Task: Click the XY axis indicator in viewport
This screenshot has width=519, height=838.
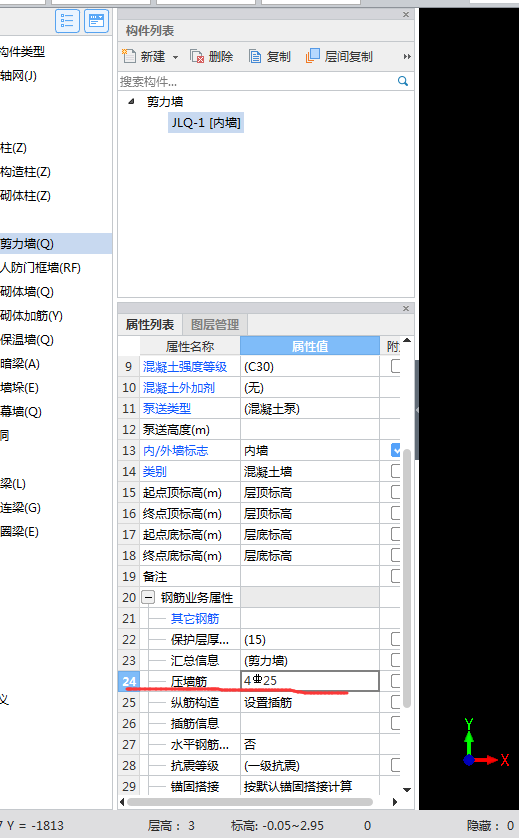Action: [x=485, y=744]
